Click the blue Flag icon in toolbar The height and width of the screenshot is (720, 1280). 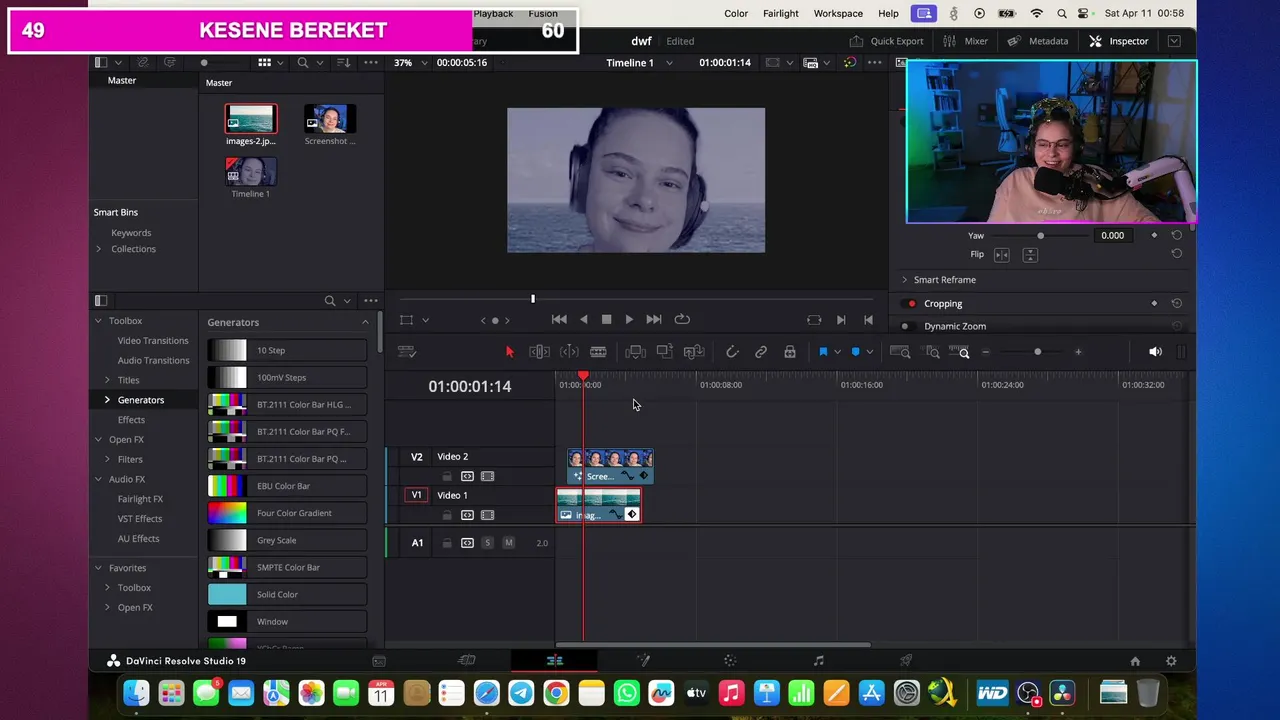tap(823, 352)
